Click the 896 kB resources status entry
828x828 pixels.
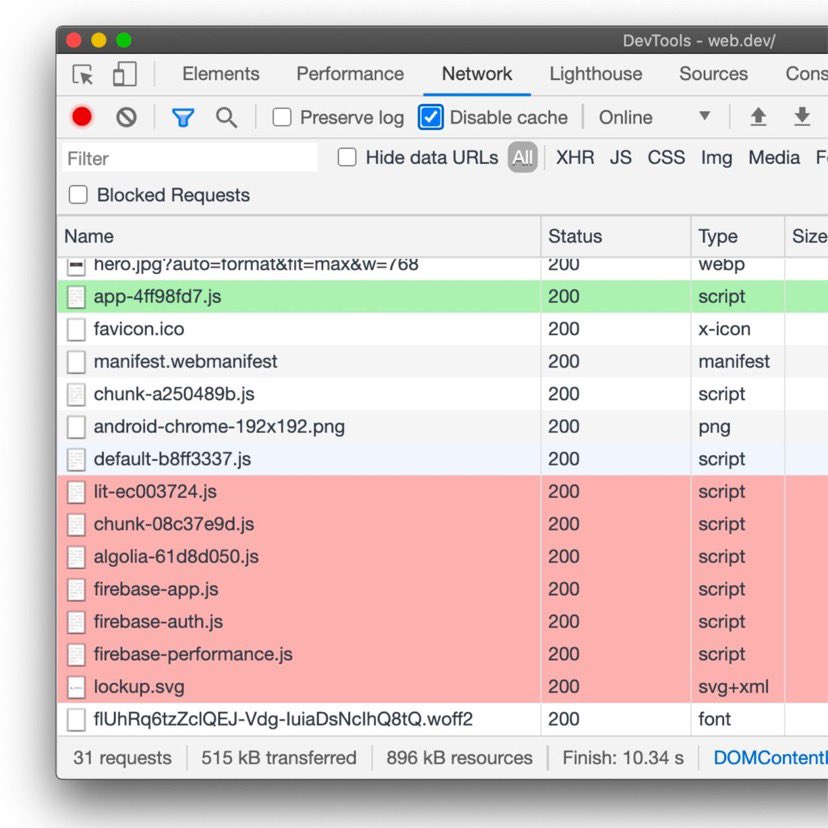(459, 758)
